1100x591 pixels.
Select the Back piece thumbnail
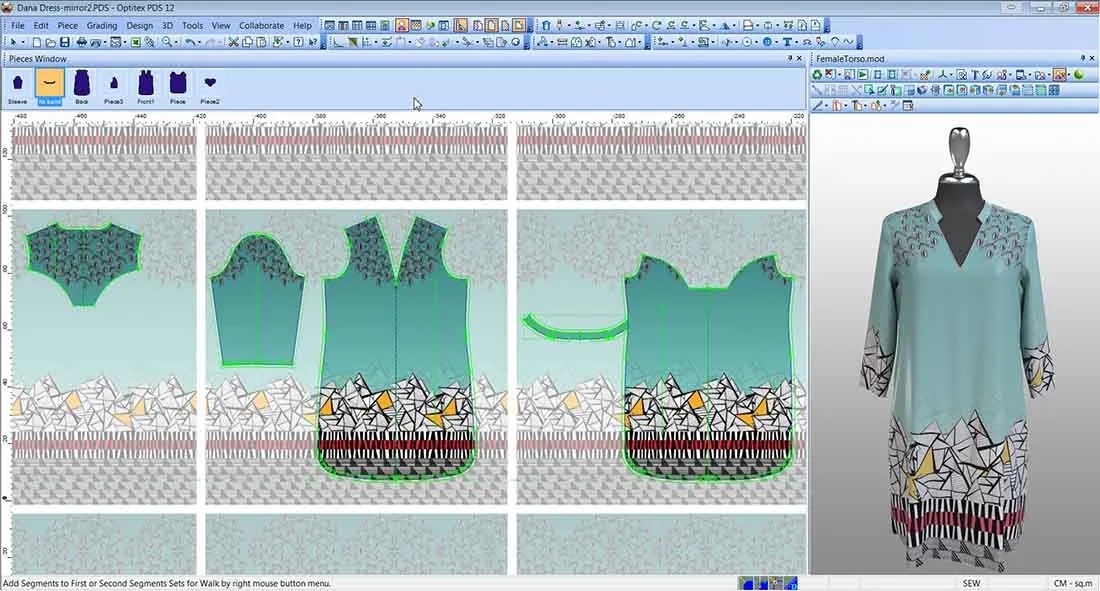coord(82,87)
